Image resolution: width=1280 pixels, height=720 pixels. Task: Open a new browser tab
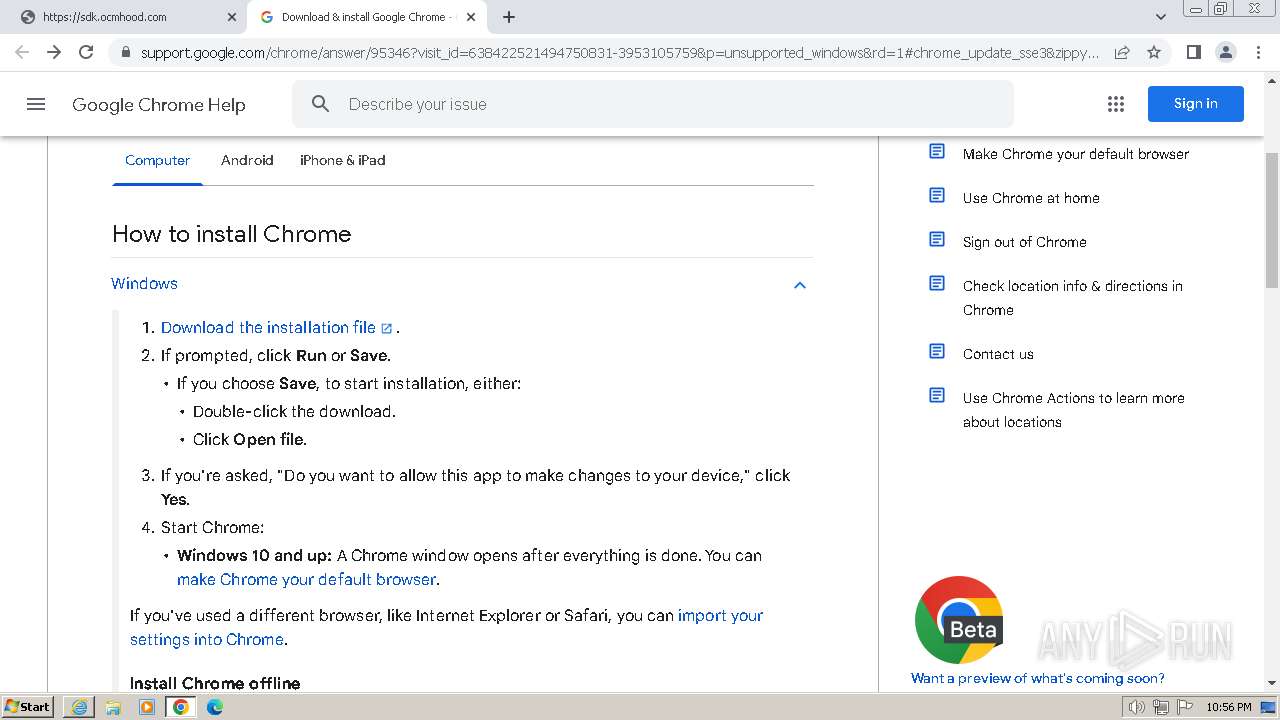click(x=509, y=17)
